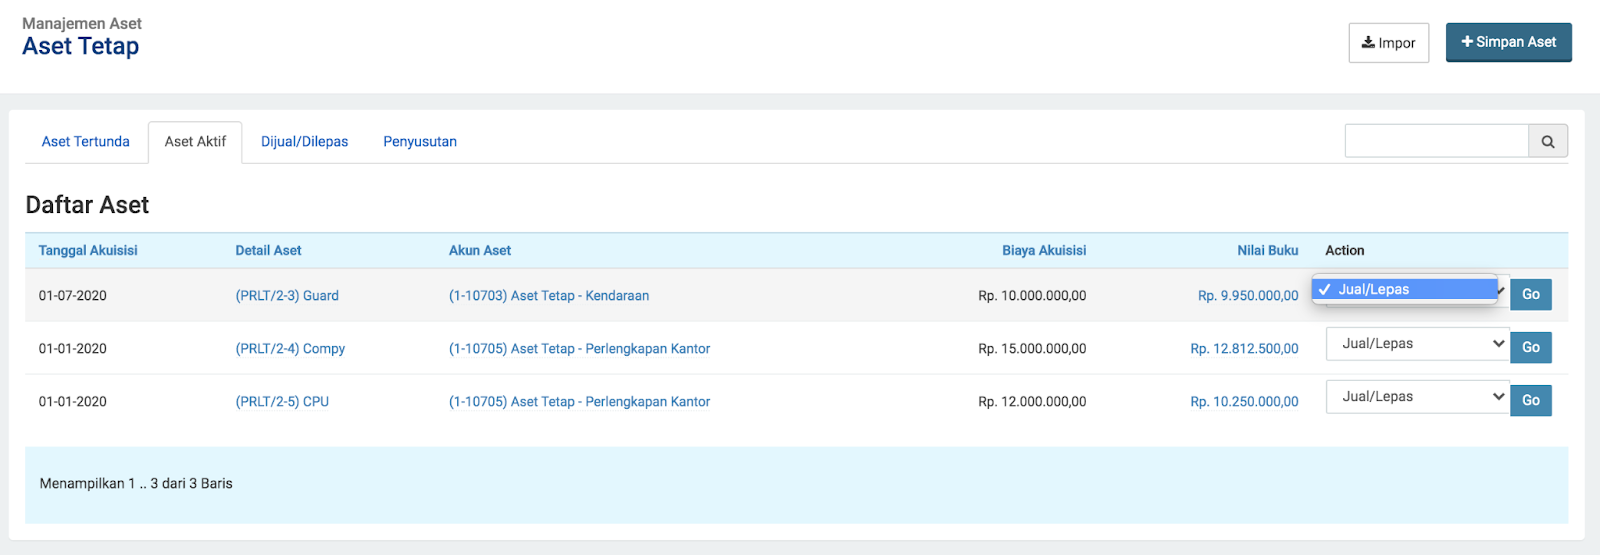Click the Impor button

pyautogui.click(x=1388, y=43)
